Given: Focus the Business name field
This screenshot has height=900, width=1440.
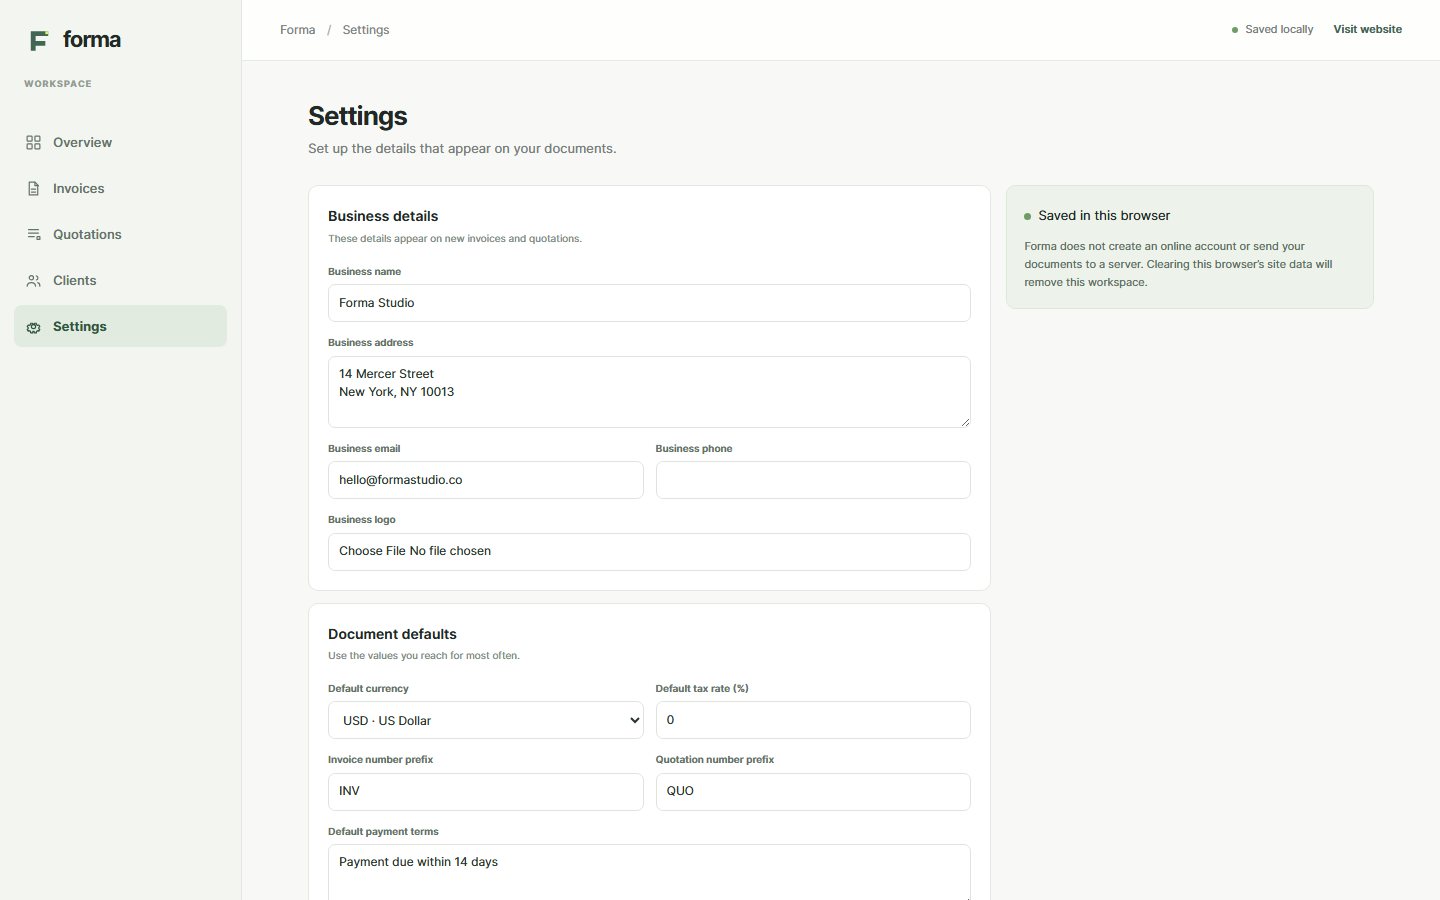Looking at the screenshot, I should [x=649, y=303].
